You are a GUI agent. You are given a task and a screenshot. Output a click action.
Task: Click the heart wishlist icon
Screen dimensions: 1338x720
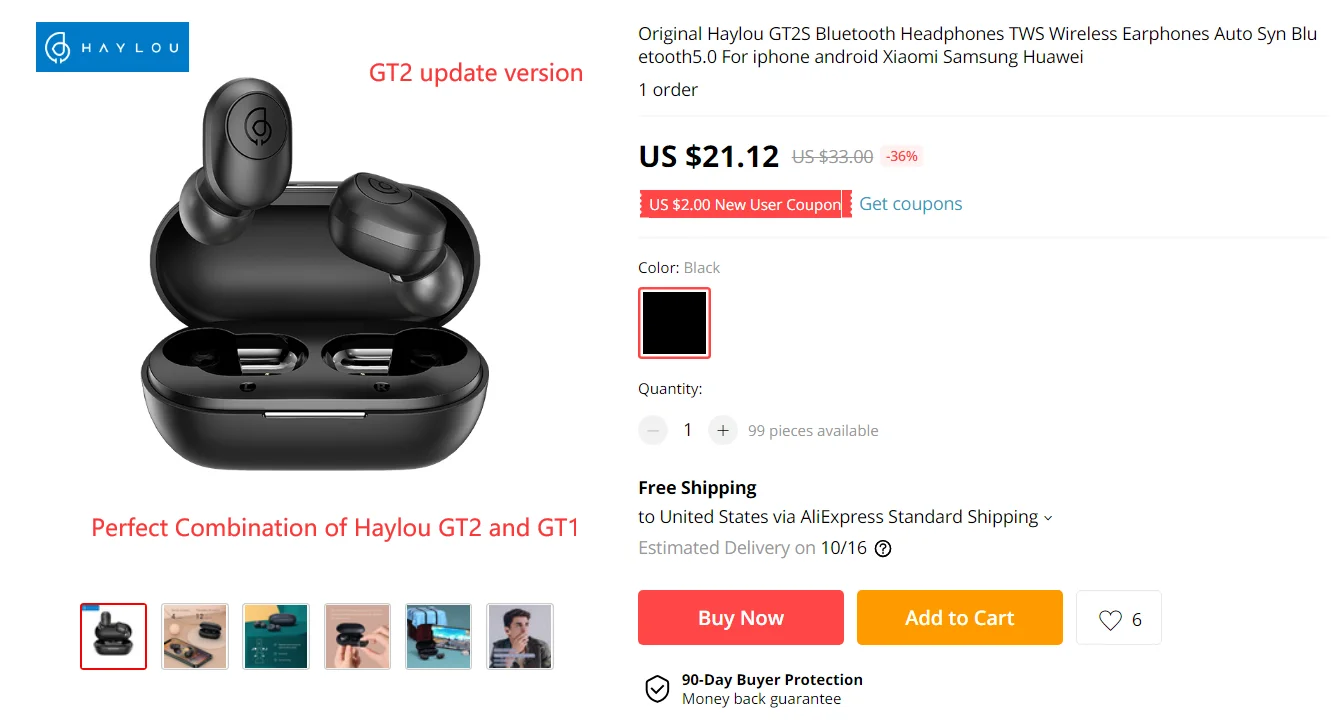1110,620
